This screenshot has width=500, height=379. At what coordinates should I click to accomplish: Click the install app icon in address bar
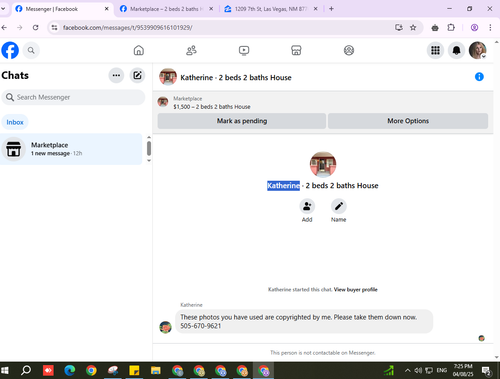(x=399, y=28)
